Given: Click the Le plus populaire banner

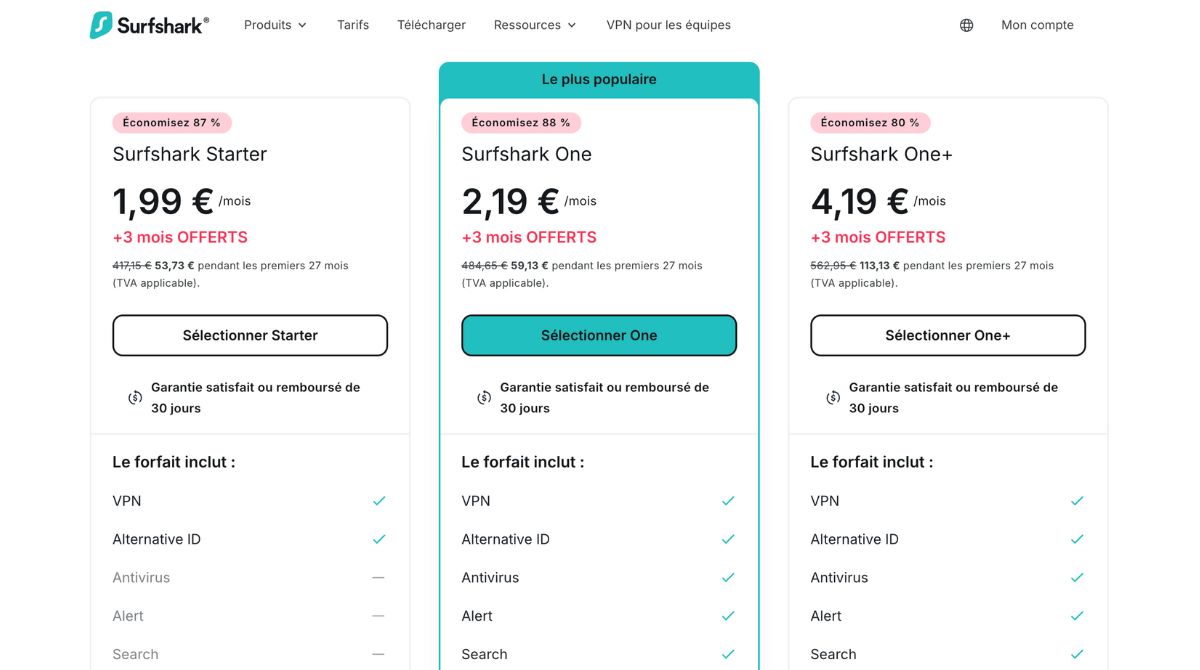Looking at the screenshot, I should pos(598,78).
